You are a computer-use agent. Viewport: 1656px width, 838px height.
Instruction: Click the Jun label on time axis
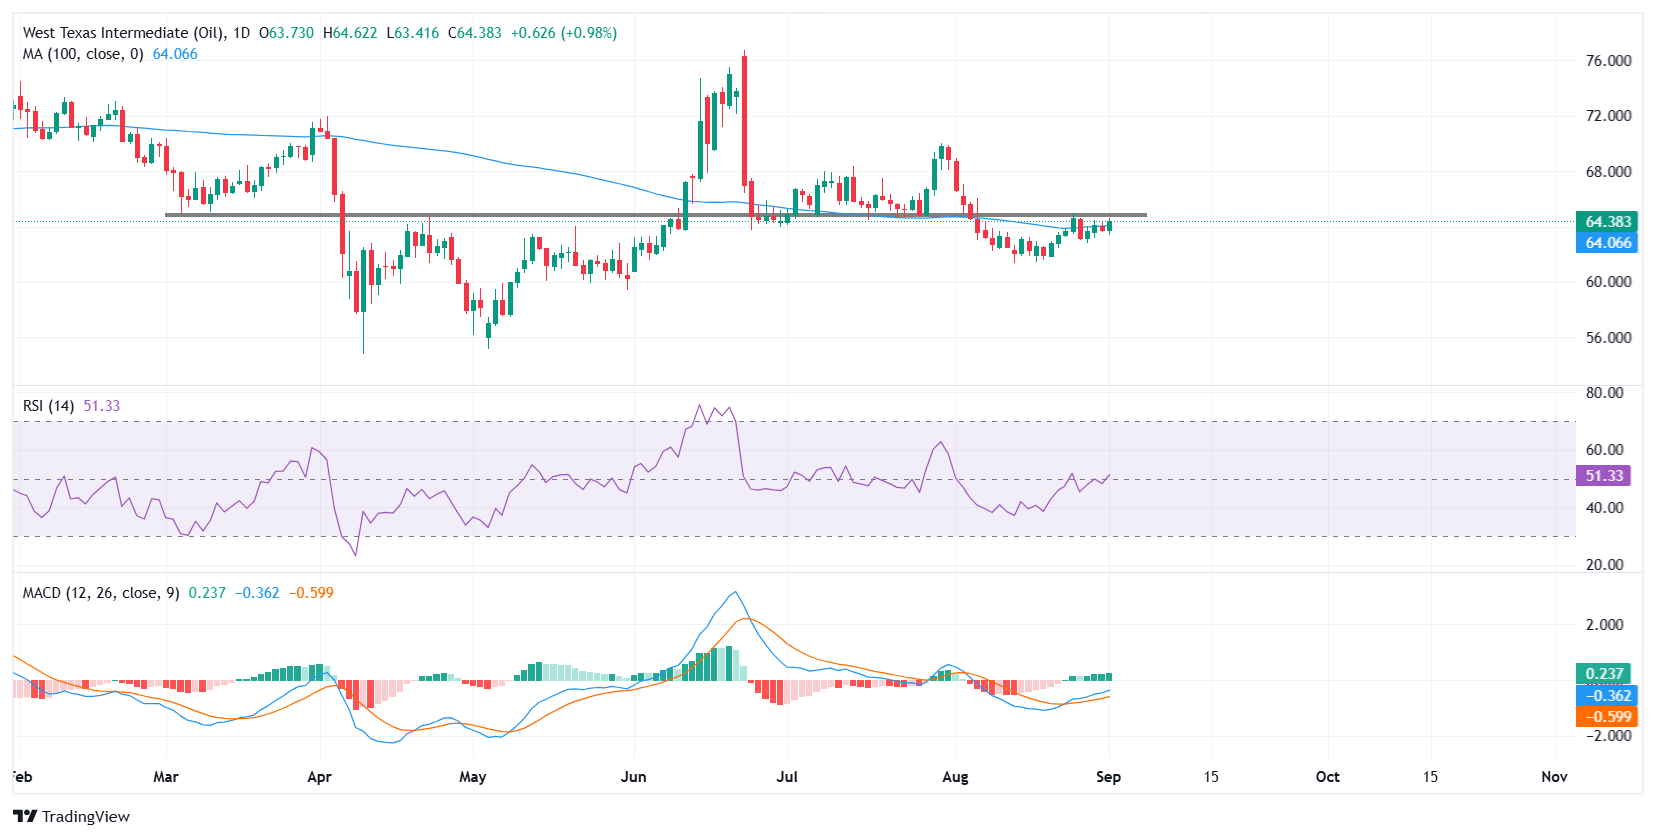tap(633, 777)
